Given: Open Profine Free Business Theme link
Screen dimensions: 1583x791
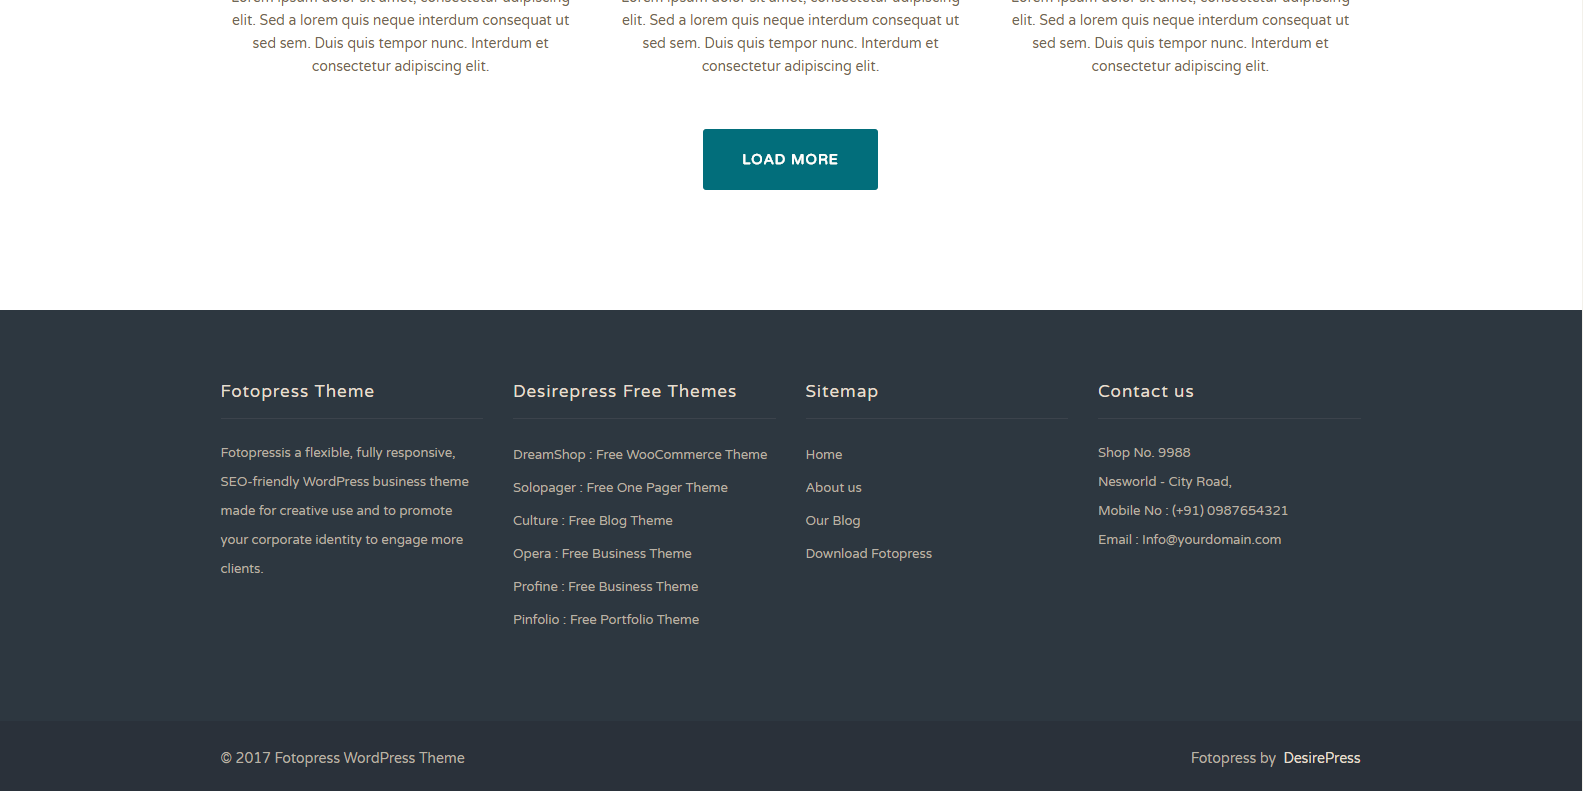Looking at the screenshot, I should coord(605,586).
